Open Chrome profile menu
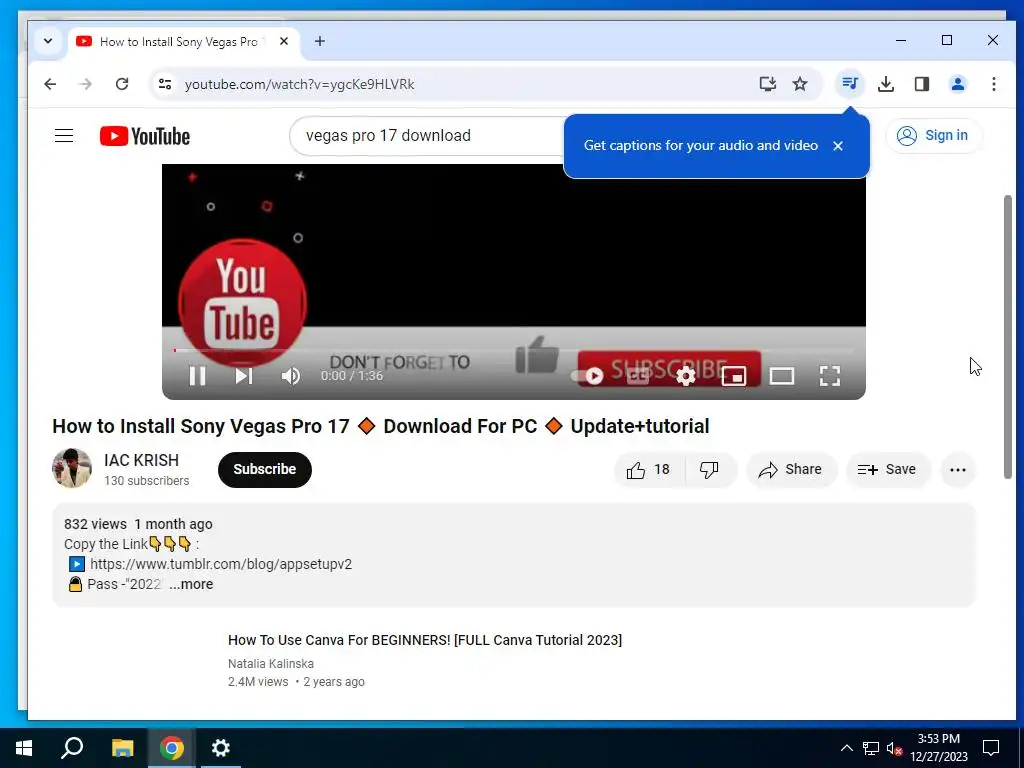 point(957,84)
